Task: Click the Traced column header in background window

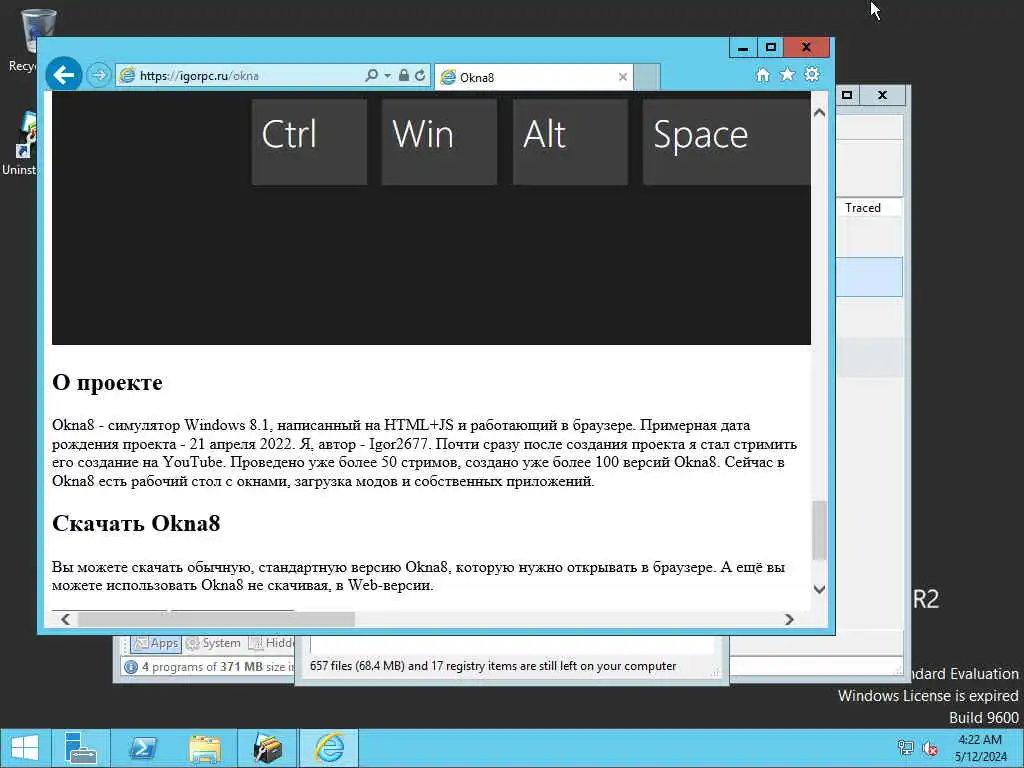Action: point(863,208)
